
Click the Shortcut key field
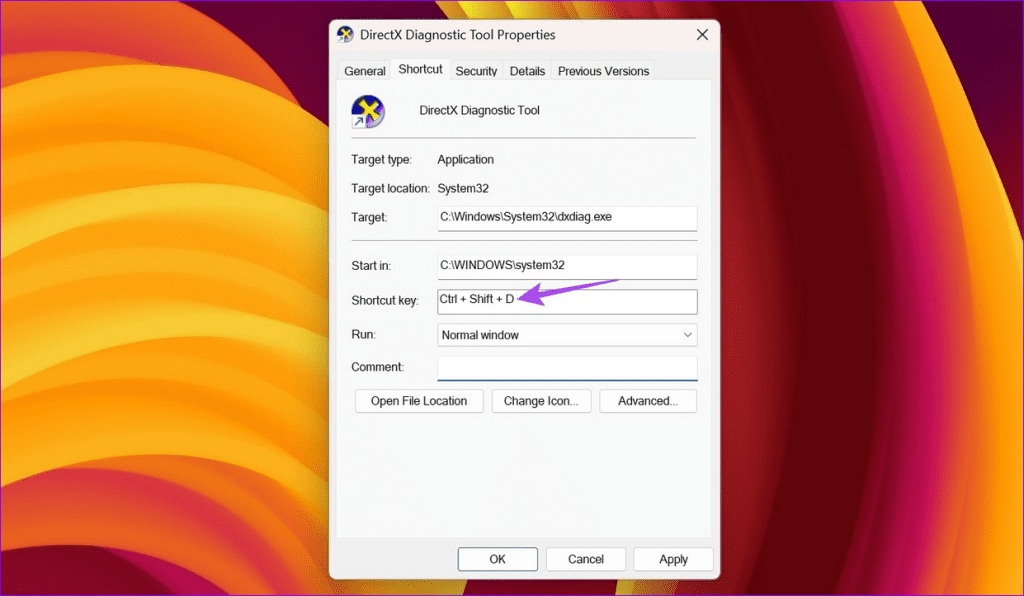click(566, 301)
